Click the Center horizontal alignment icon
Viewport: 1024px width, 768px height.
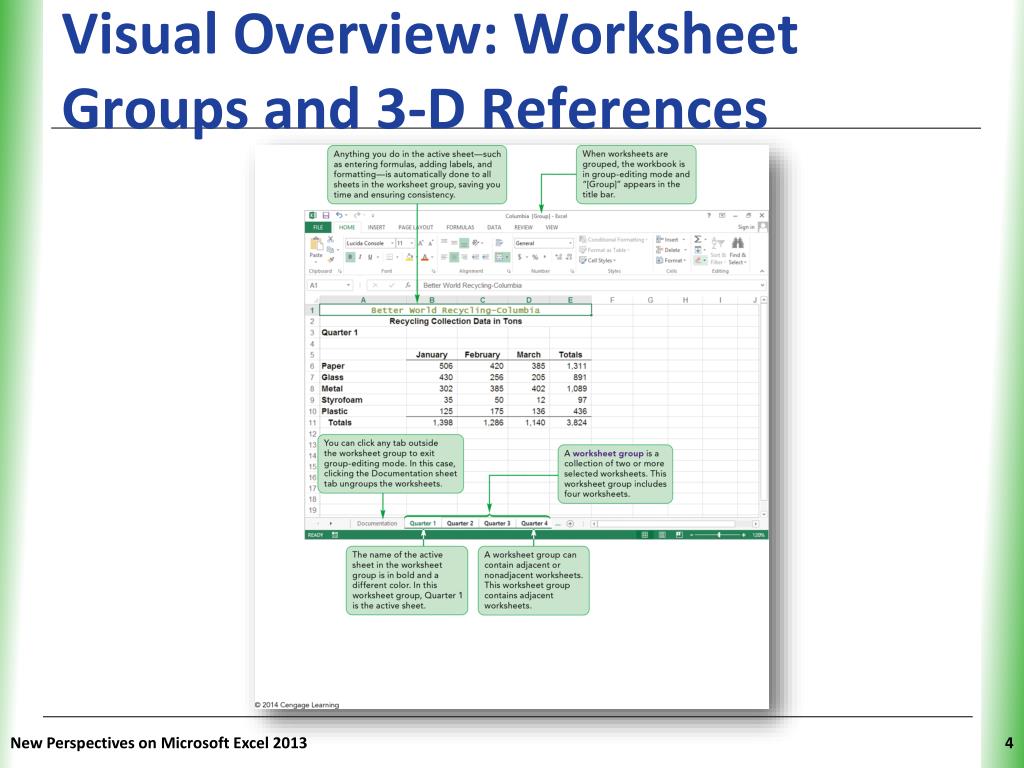(x=454, y=257)
